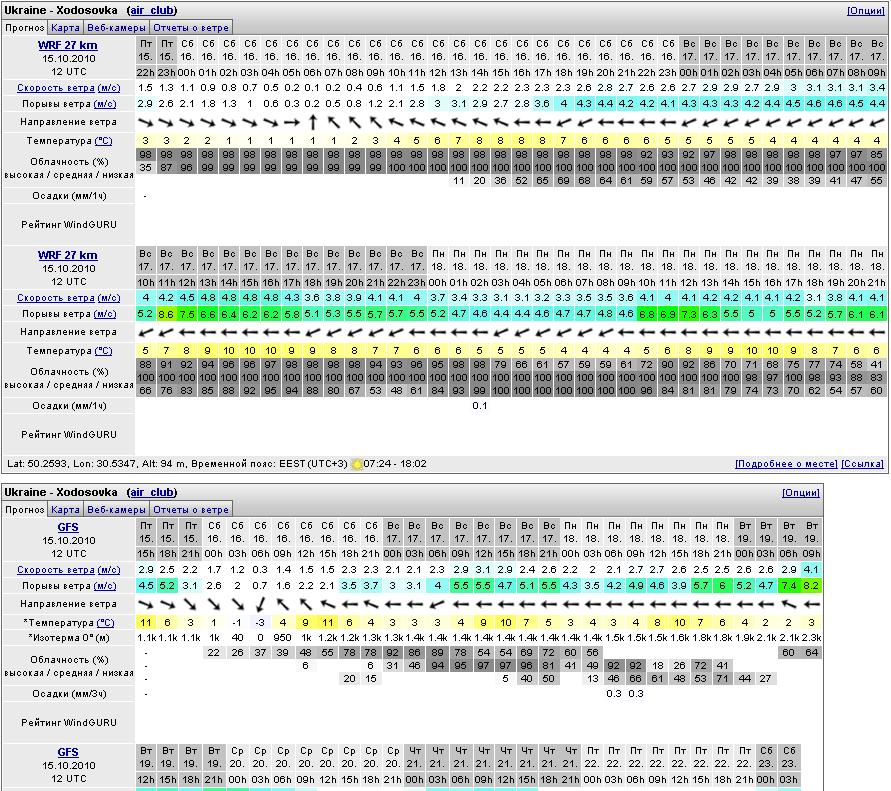Viewport: 891px width, 791px height.
Task: Switch to the Карта tab in the WRF panel
Action: [x=66, y=28]
